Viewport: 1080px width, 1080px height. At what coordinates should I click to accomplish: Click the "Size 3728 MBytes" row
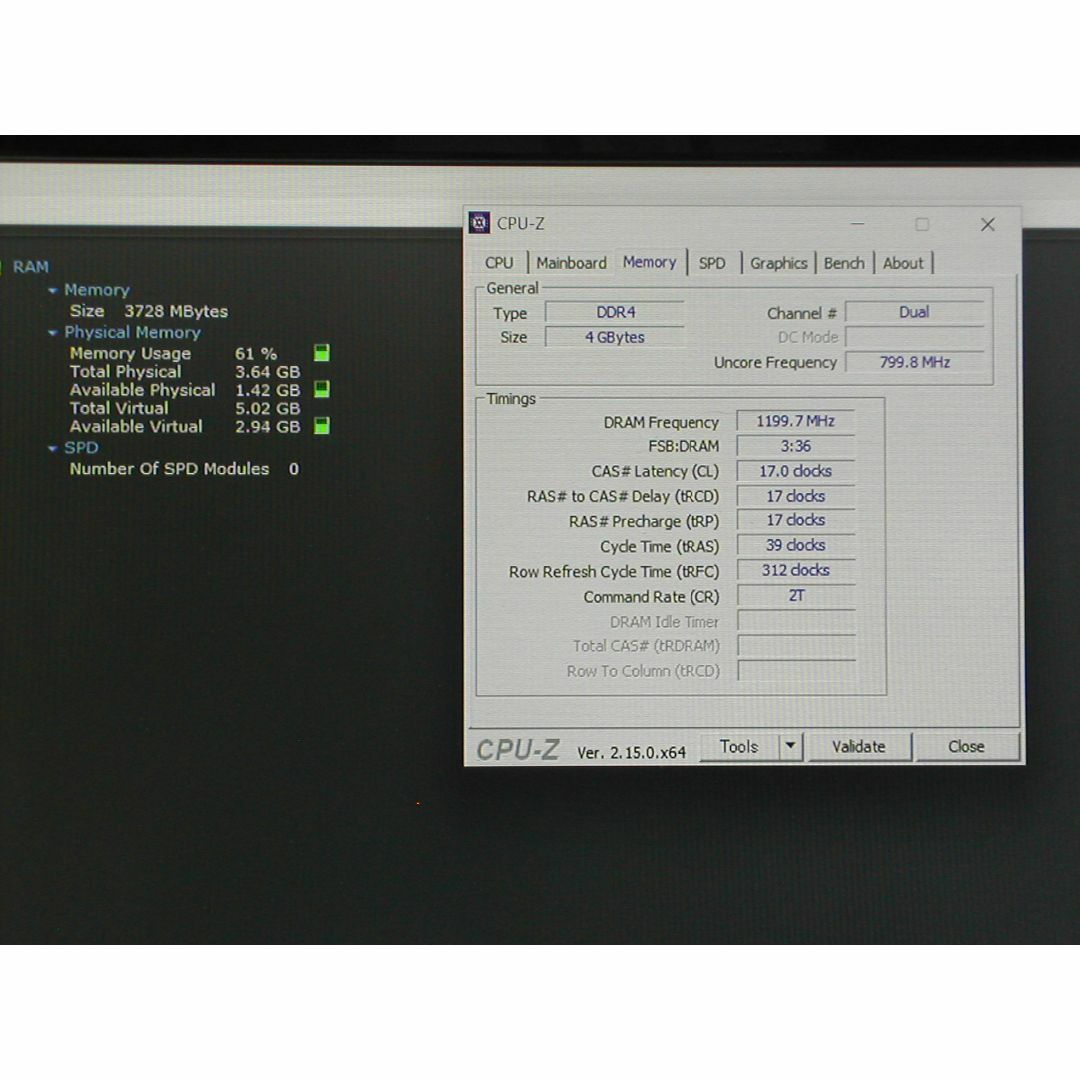149,311
